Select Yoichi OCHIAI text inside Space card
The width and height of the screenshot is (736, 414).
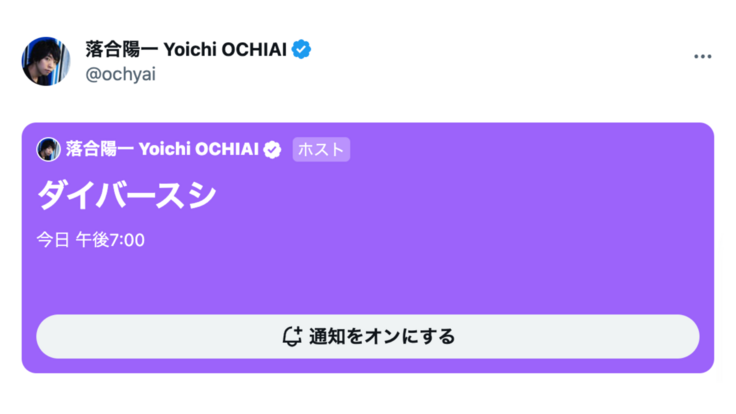point(199,150)
